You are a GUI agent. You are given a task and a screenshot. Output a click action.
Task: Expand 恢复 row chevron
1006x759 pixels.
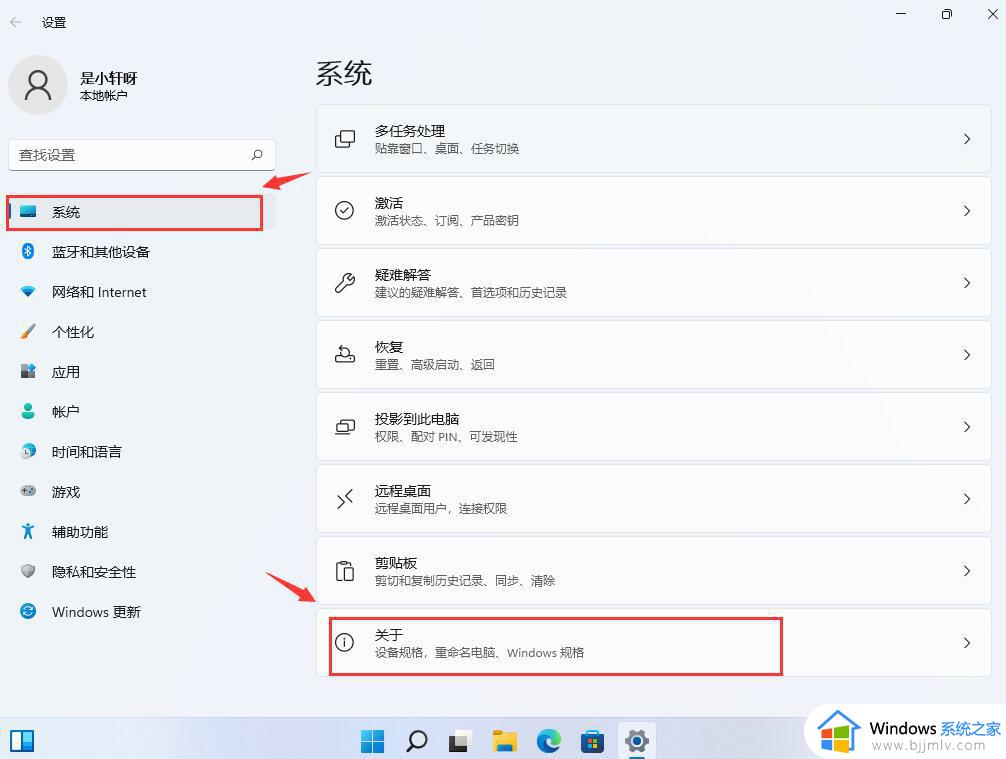click(967, 355)
